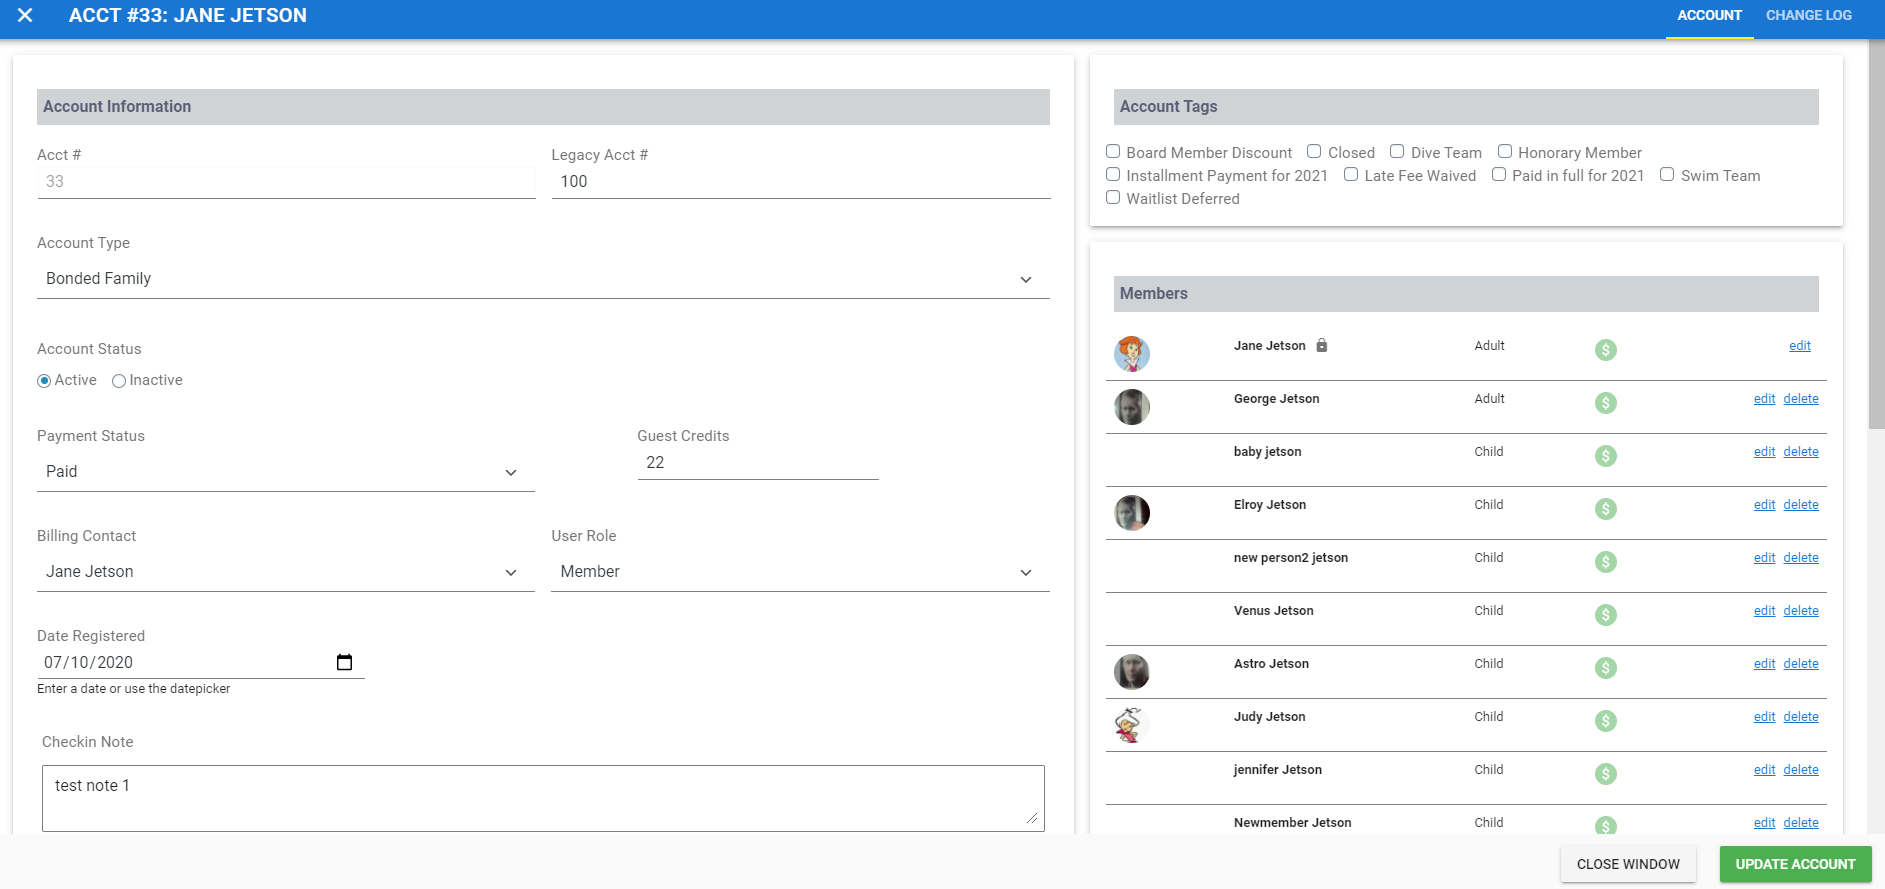
Task: Click baby jetson's green dollar icon
Action: pyautogui.click(x=1606, y=456)
